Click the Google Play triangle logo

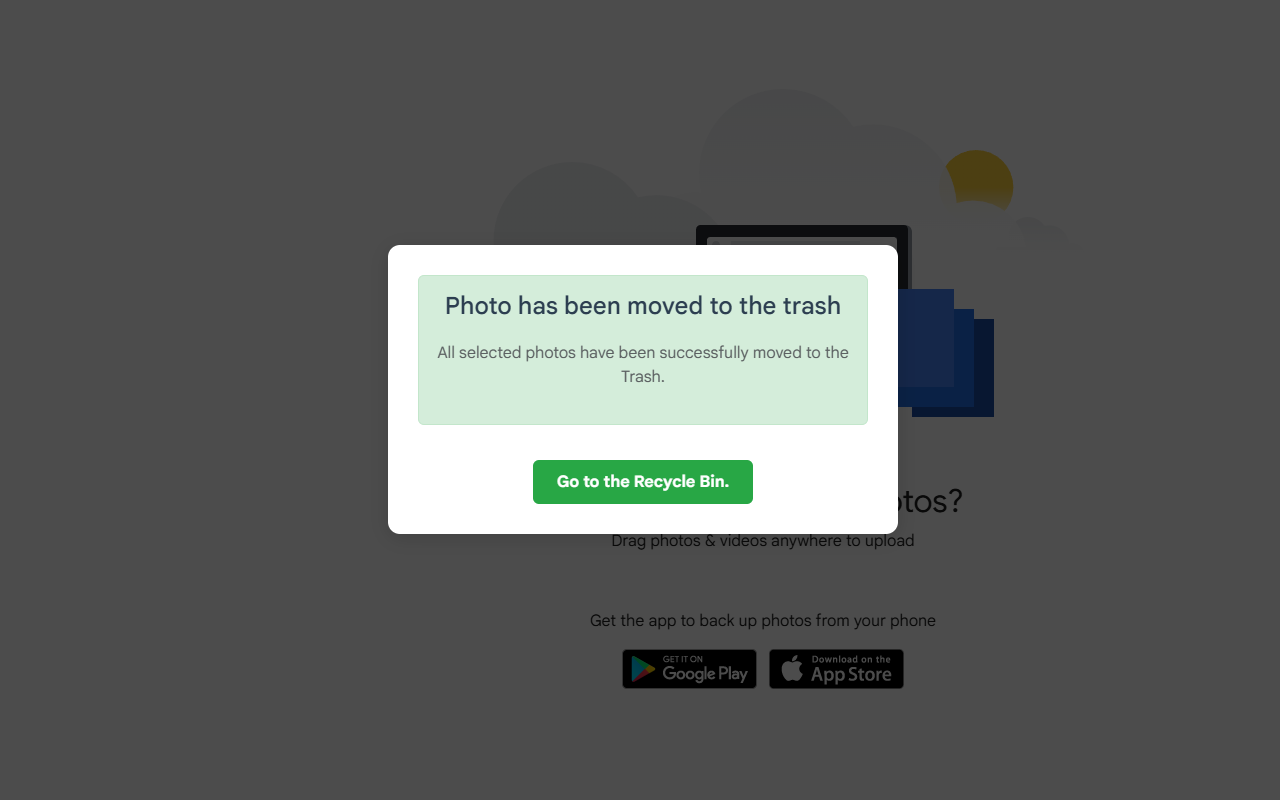644,669
